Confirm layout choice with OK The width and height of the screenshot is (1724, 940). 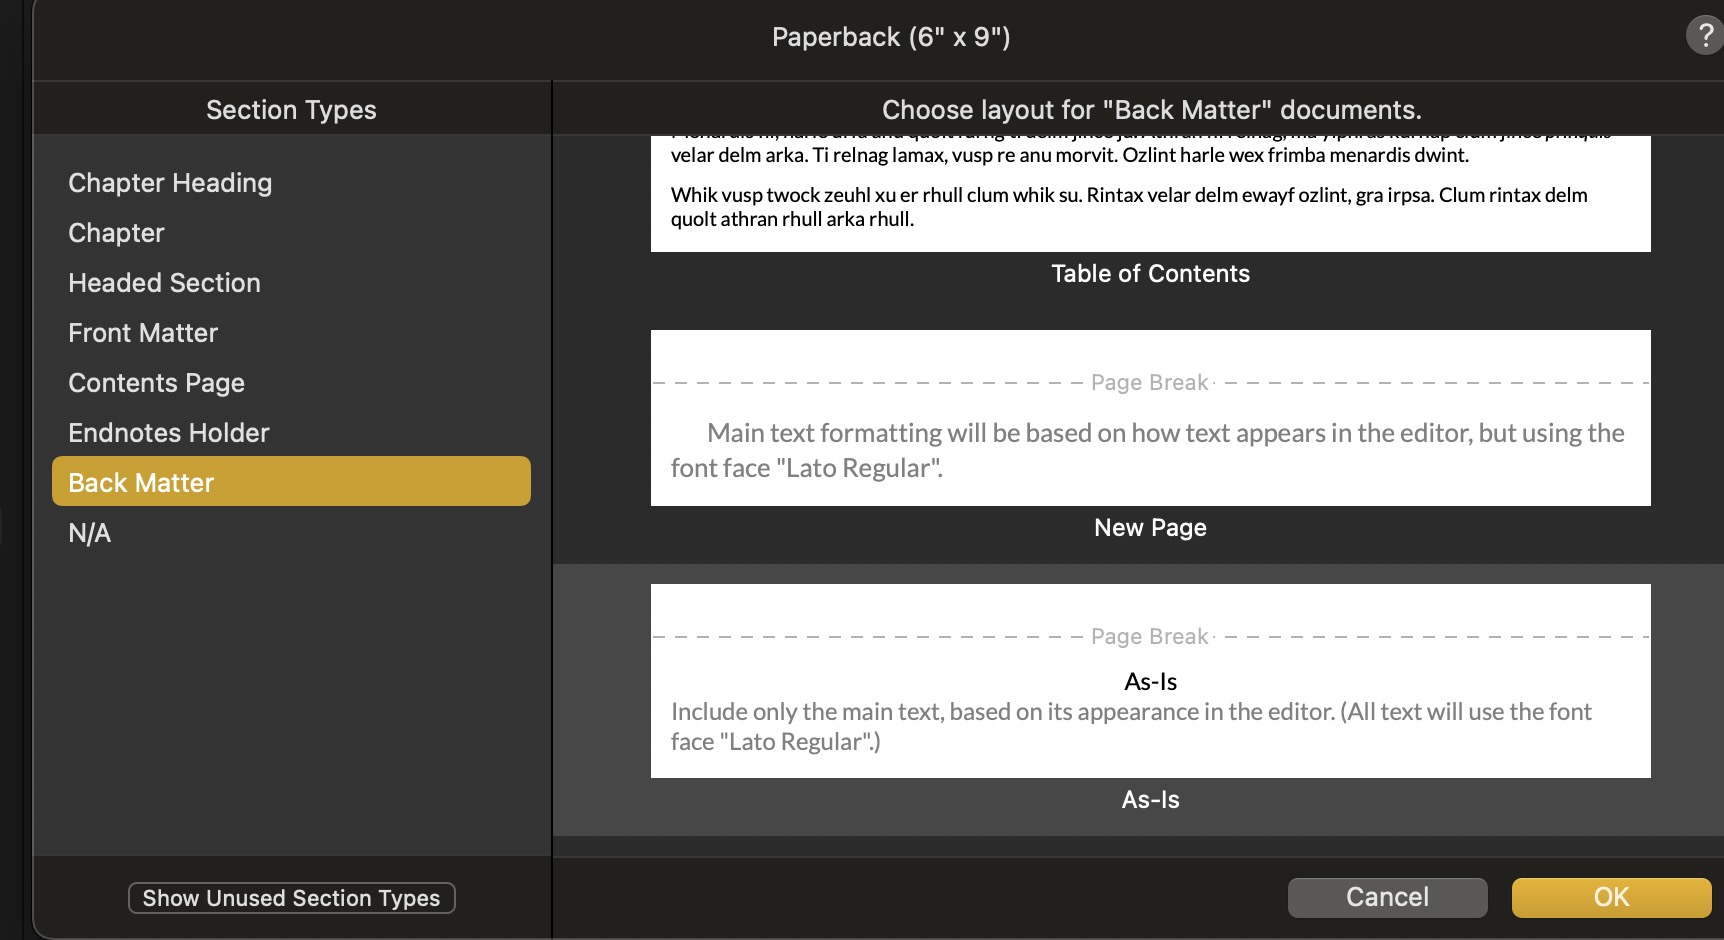(1611, 897)
